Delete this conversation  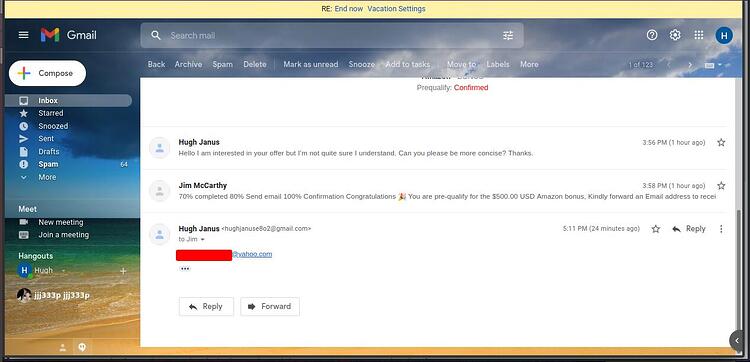pyautogui.click(x=255, y=64)
